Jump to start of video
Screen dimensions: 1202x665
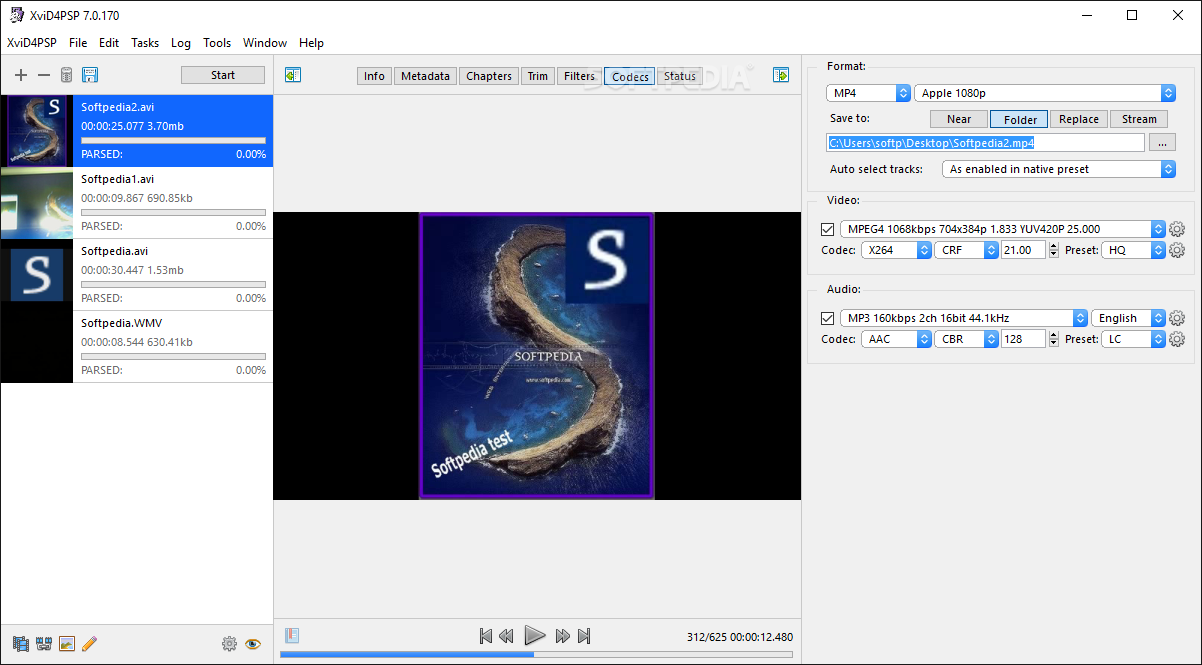coord(485,636)
